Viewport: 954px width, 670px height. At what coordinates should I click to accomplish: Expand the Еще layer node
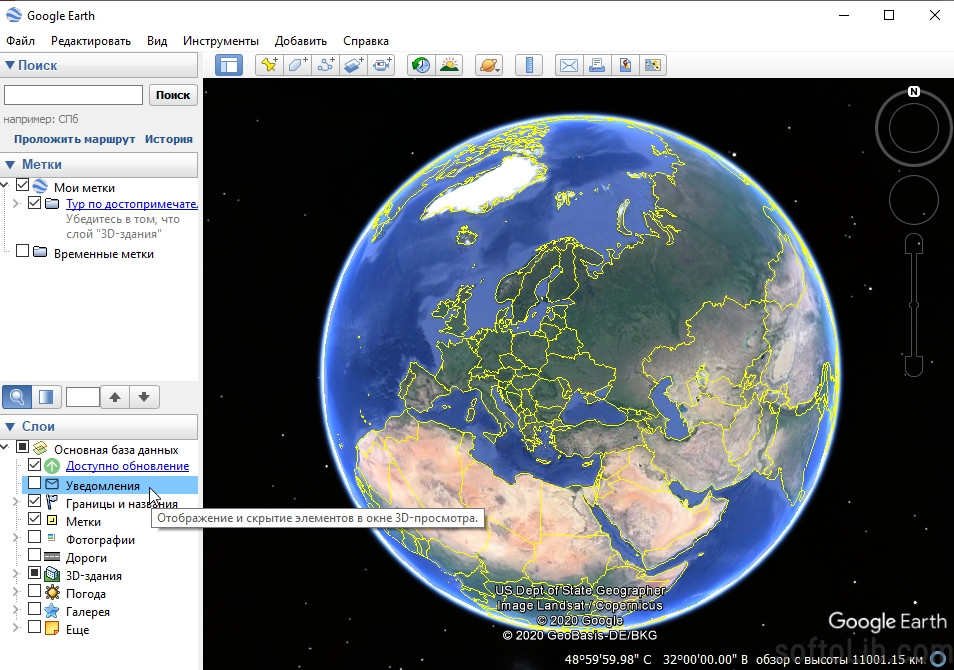tap(16, 627)
